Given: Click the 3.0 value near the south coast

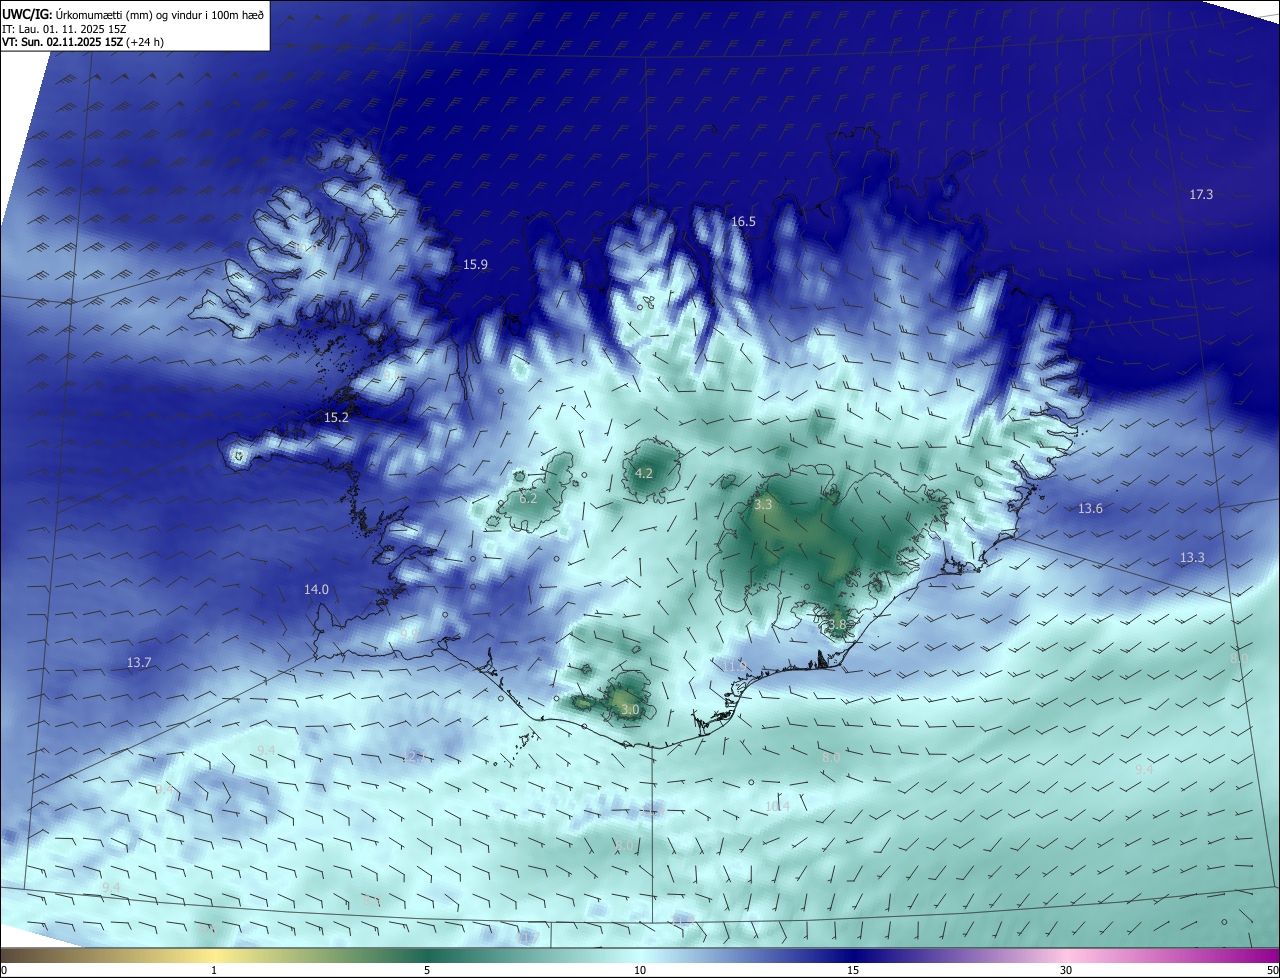Looking at the screenshot, I should [x=630, y=710].
